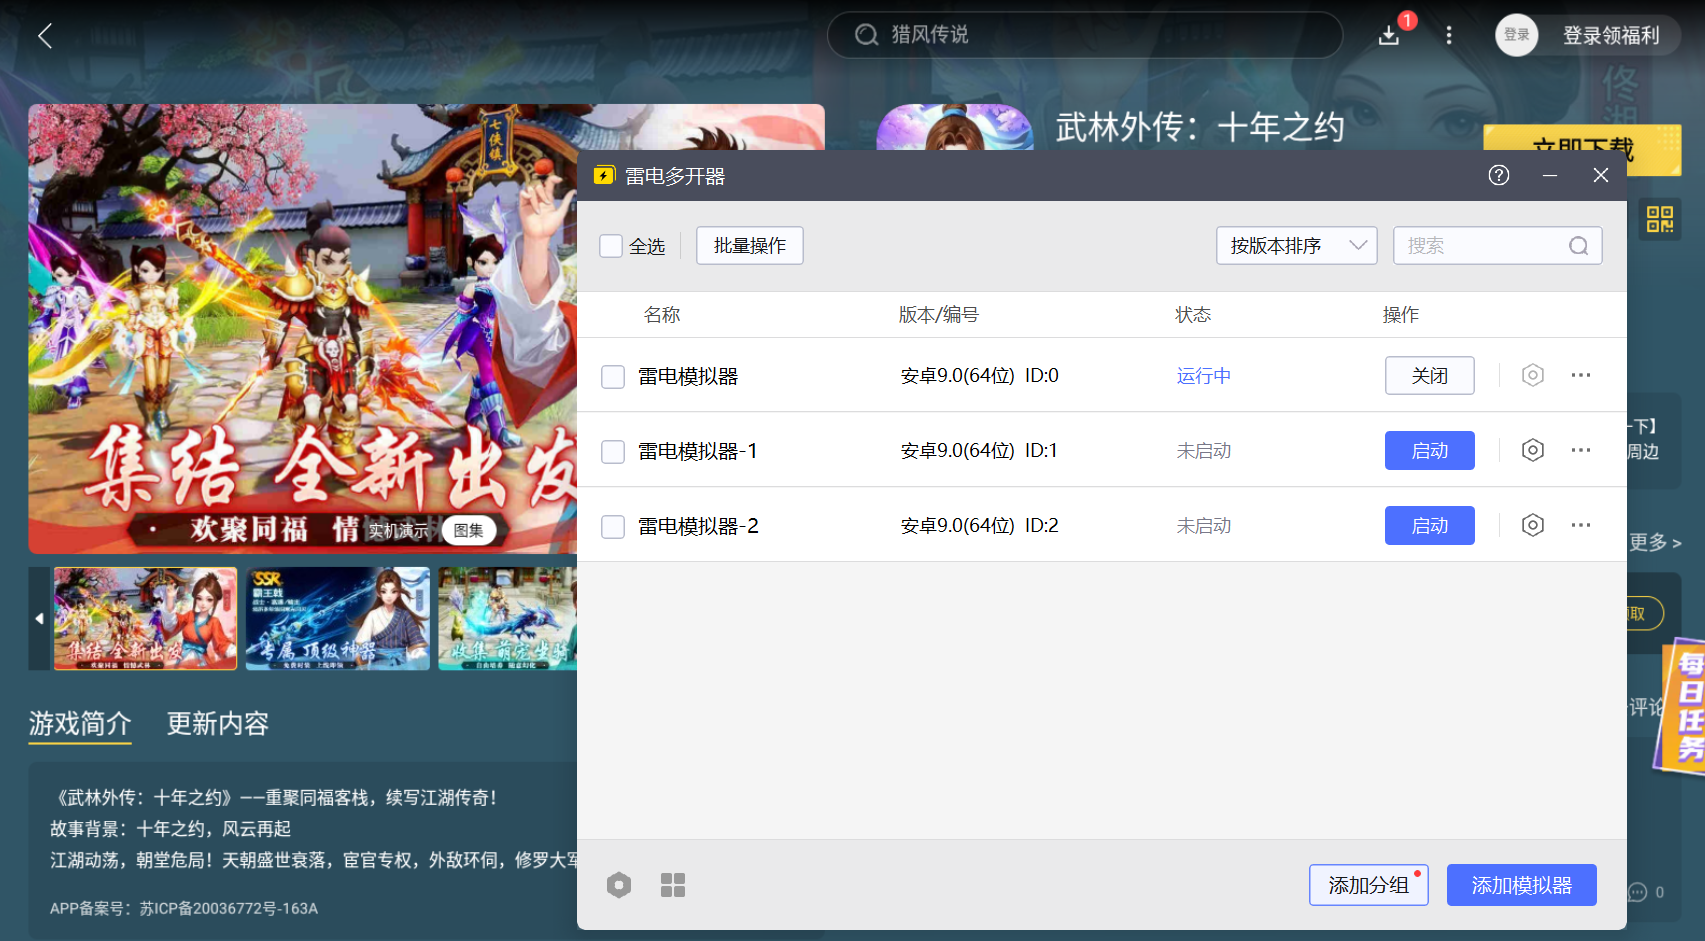
Task: Click the login avatar icon
Action: [1516, 35]
